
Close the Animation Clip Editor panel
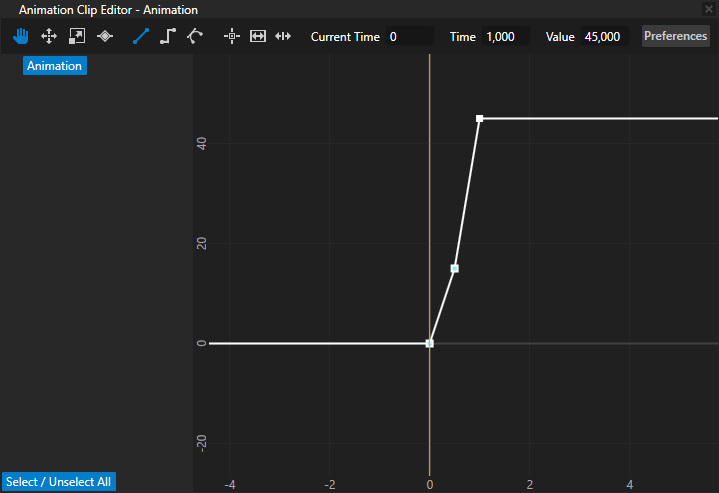(709, 9)
